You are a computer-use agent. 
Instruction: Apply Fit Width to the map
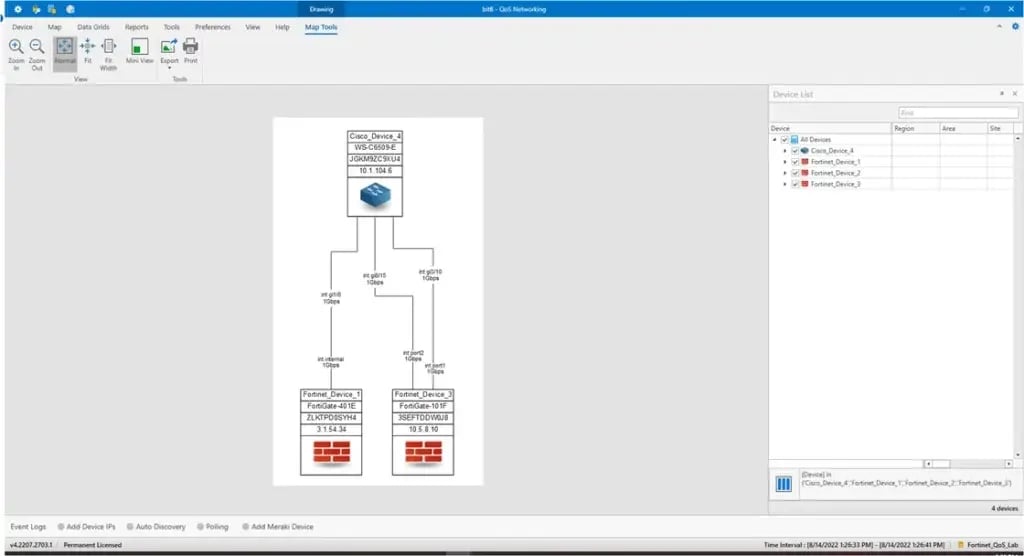click(108, 54)
